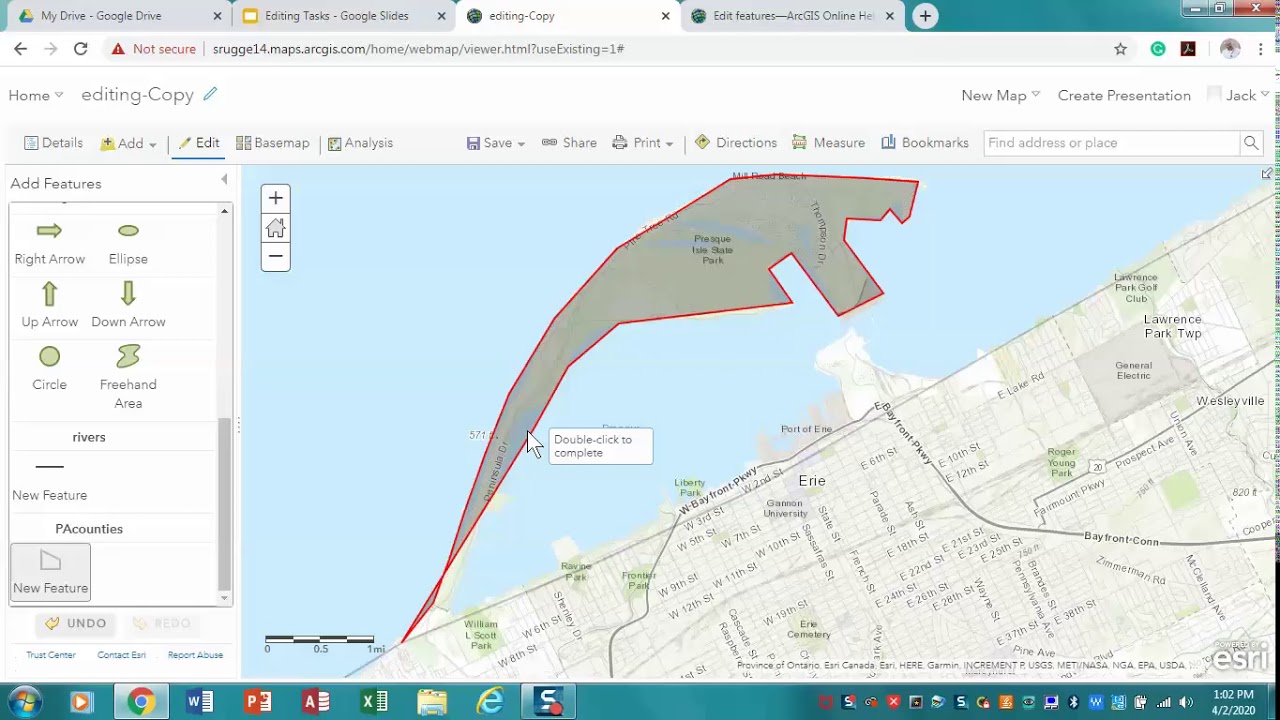Image resolution: width=1280 pixels, height=720 pixels.
Task: Open the Save dropdown
Action: [496, 143]
